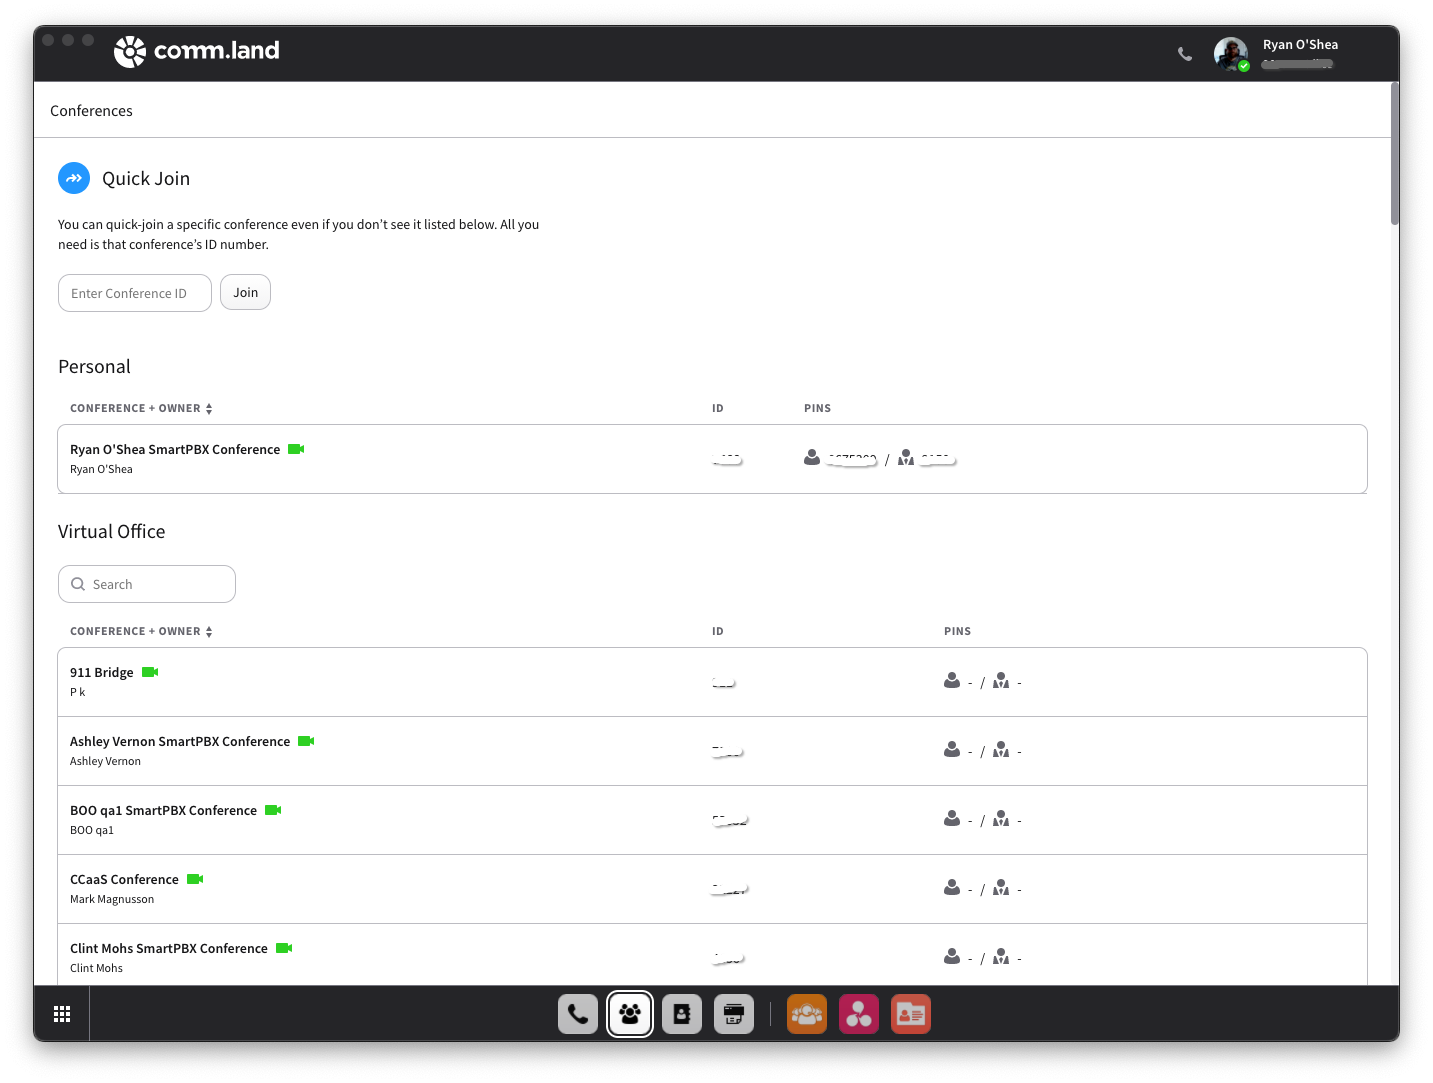
Task: Click the Join button
Action: pyautogui.click(x=245, y=292)
